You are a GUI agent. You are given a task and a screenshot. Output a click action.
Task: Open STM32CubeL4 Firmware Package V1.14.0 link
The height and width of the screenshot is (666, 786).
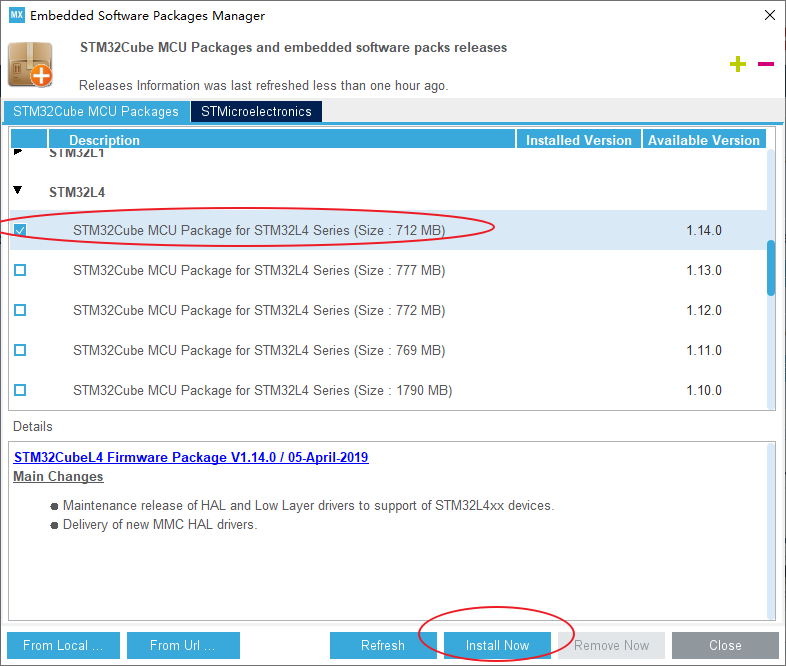click(x=191, y=457)
